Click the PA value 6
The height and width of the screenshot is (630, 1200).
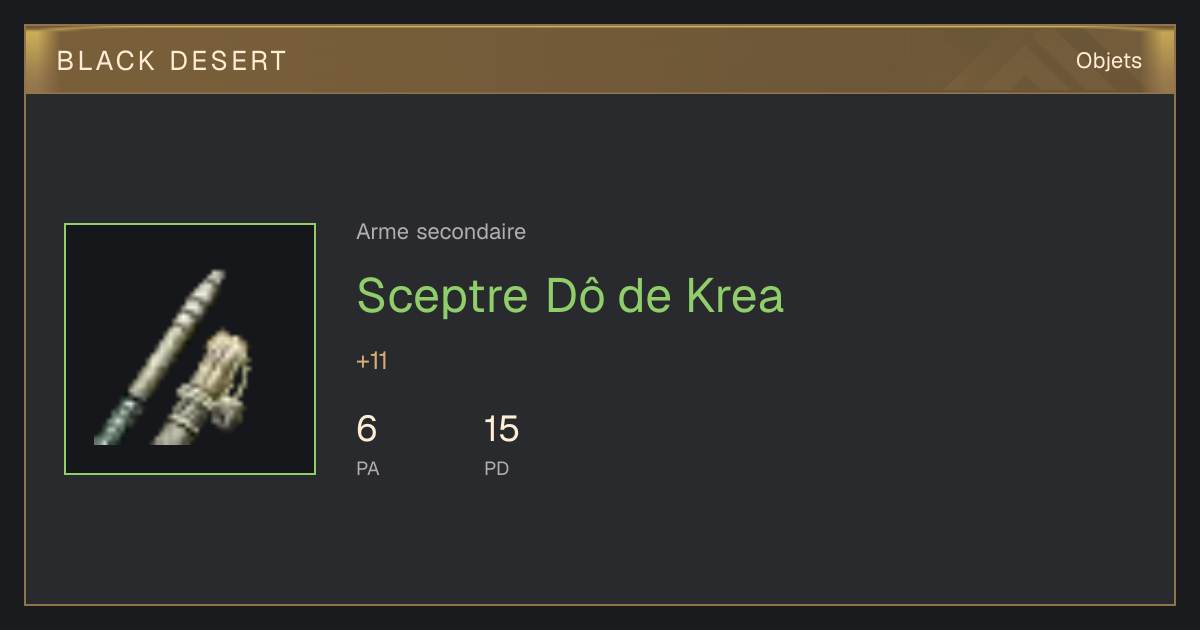click(367, 429)
